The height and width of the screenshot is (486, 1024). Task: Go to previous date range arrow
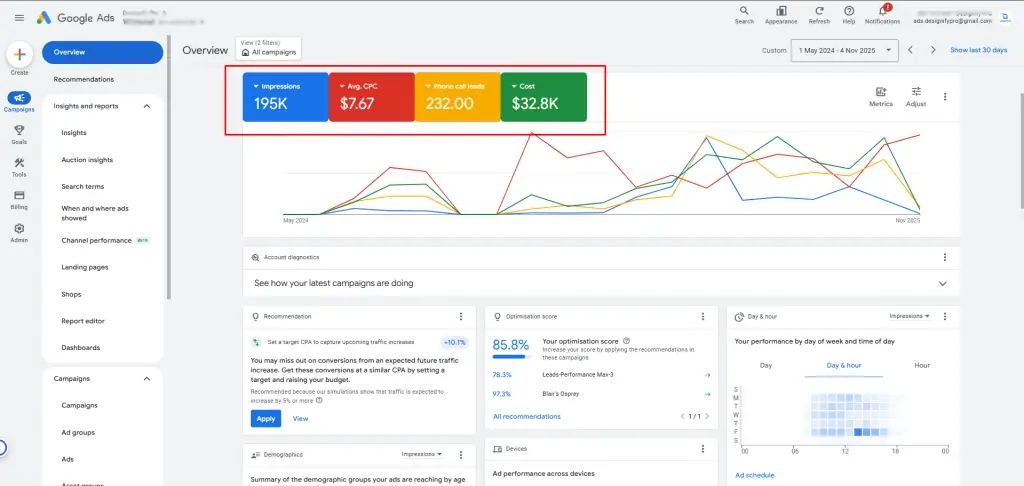pyautogui.click(x=910, y=50)
